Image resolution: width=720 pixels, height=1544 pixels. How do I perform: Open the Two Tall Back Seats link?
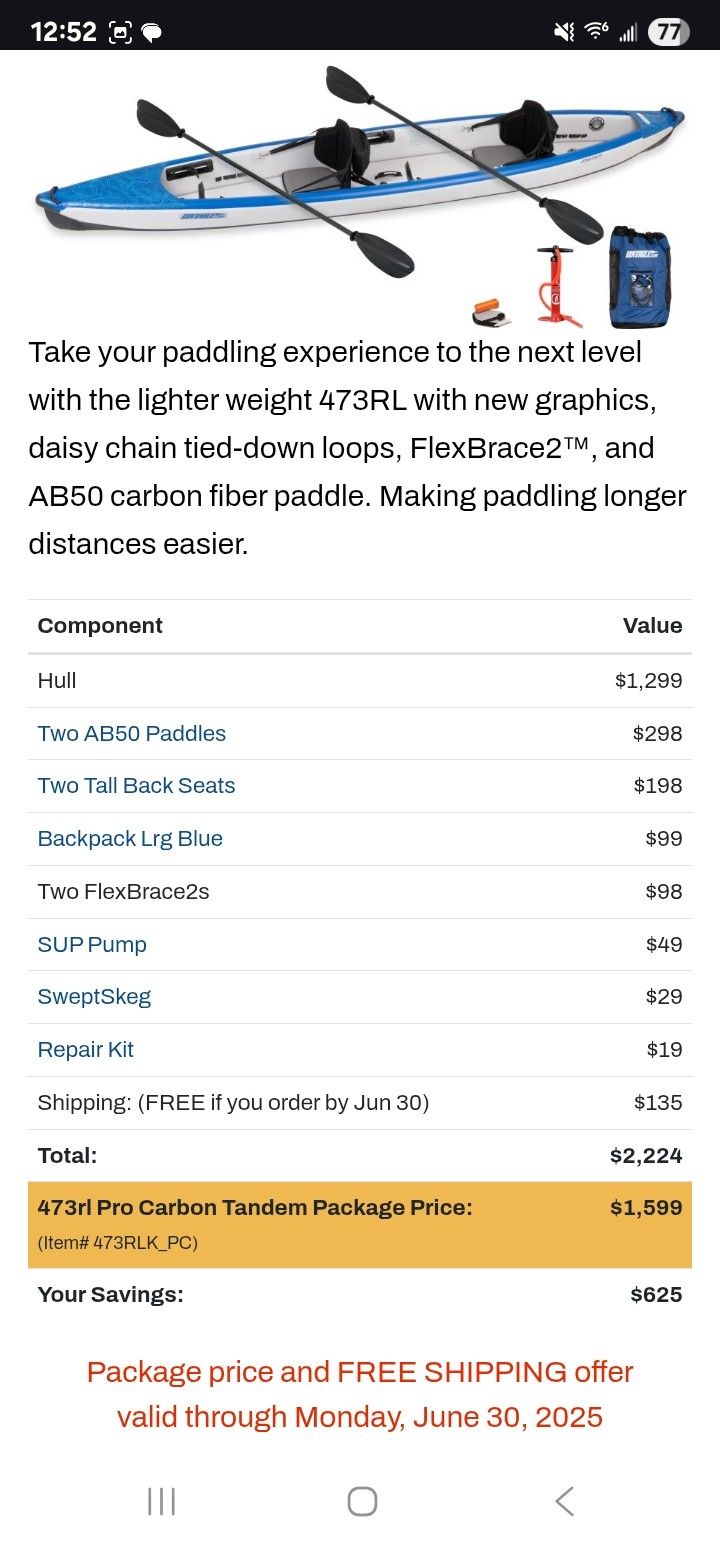point(136,786)
